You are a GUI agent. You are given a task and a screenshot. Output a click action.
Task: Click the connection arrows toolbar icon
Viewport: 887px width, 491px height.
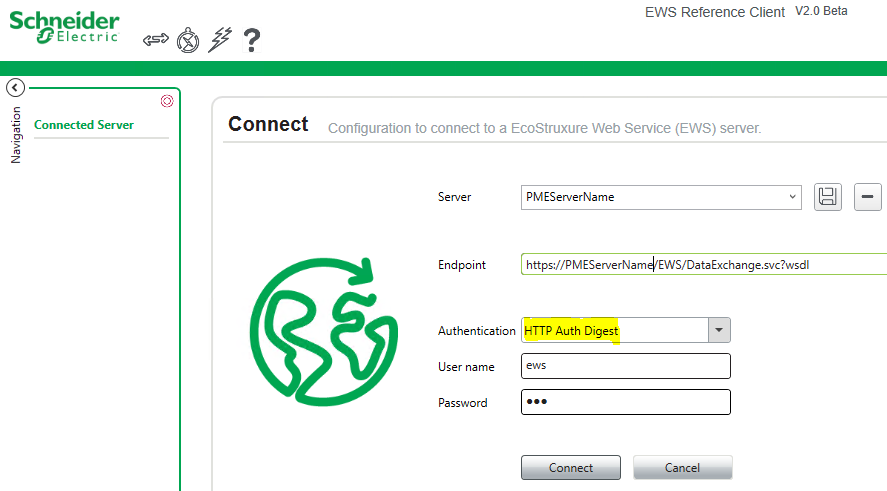pyautogui.click(x=156, y=40)
